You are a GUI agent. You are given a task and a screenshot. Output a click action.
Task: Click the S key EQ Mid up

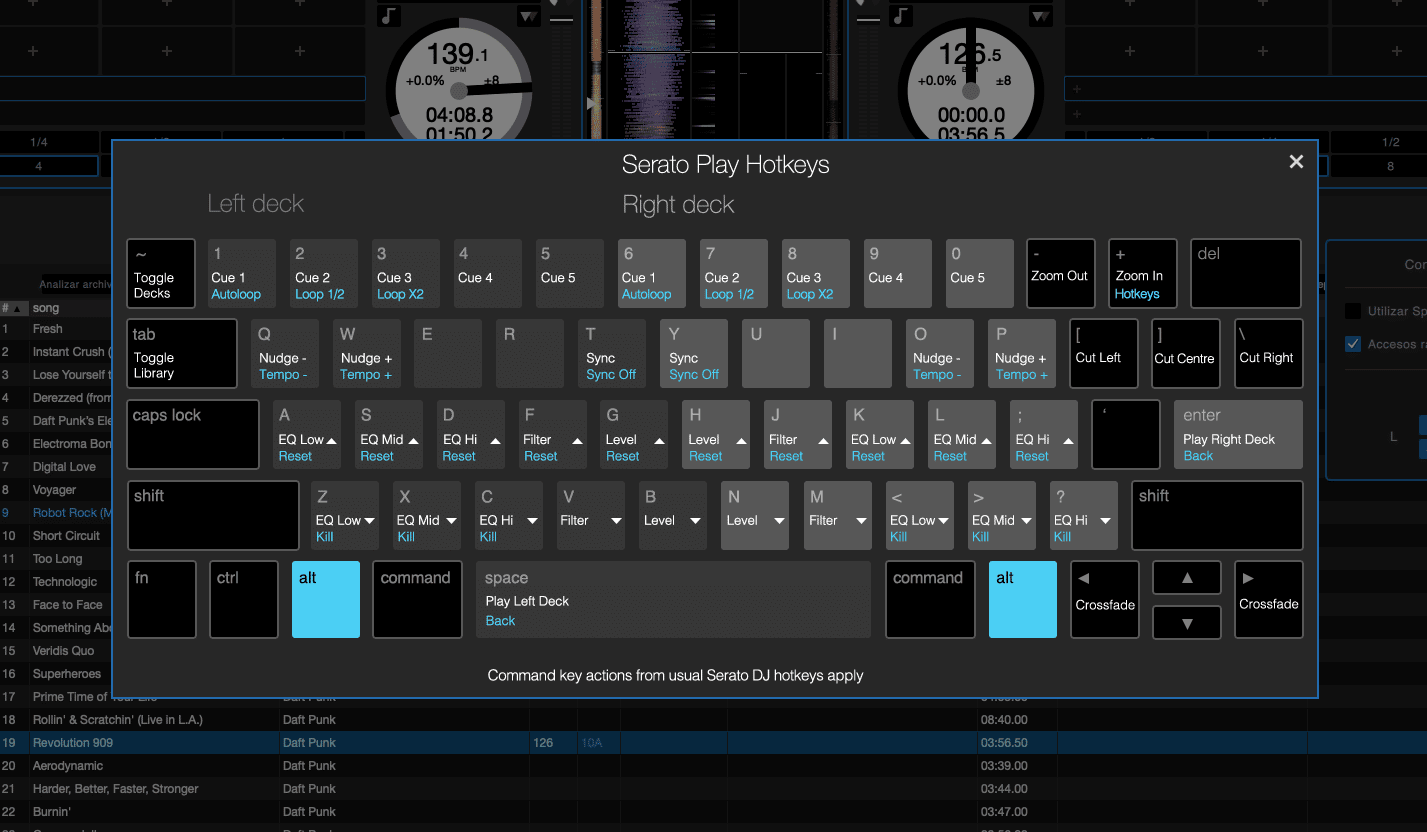tap(389, 435)
